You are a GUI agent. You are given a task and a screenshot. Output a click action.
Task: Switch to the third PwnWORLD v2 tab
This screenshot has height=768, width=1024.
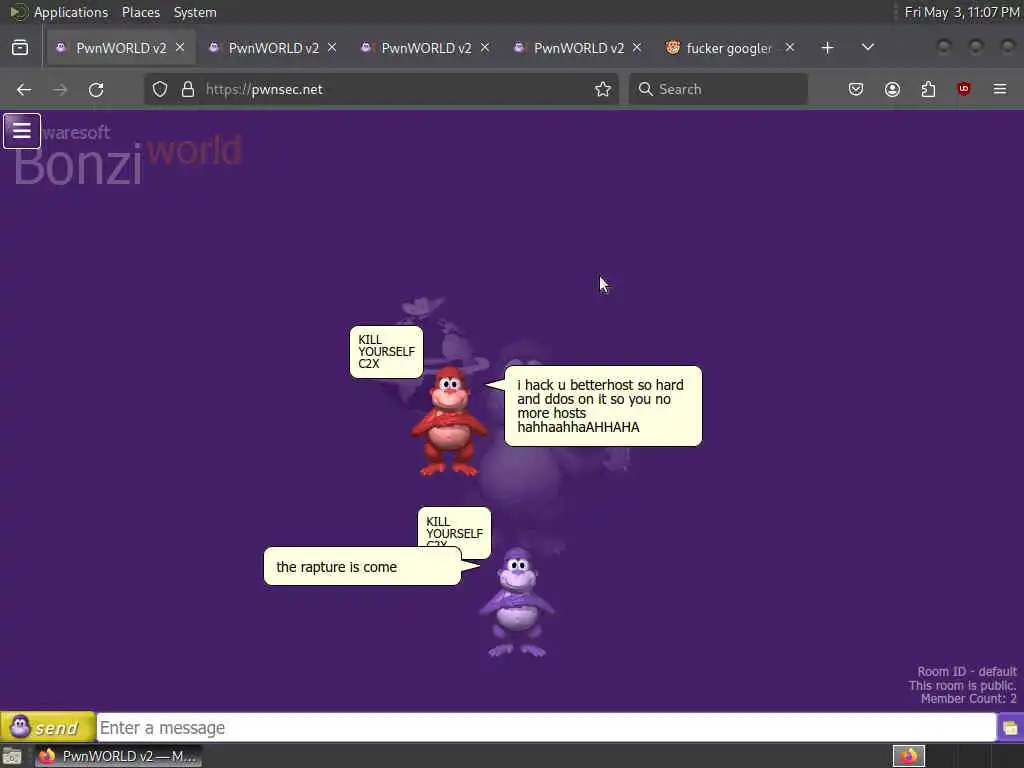(x=426, y=48)
